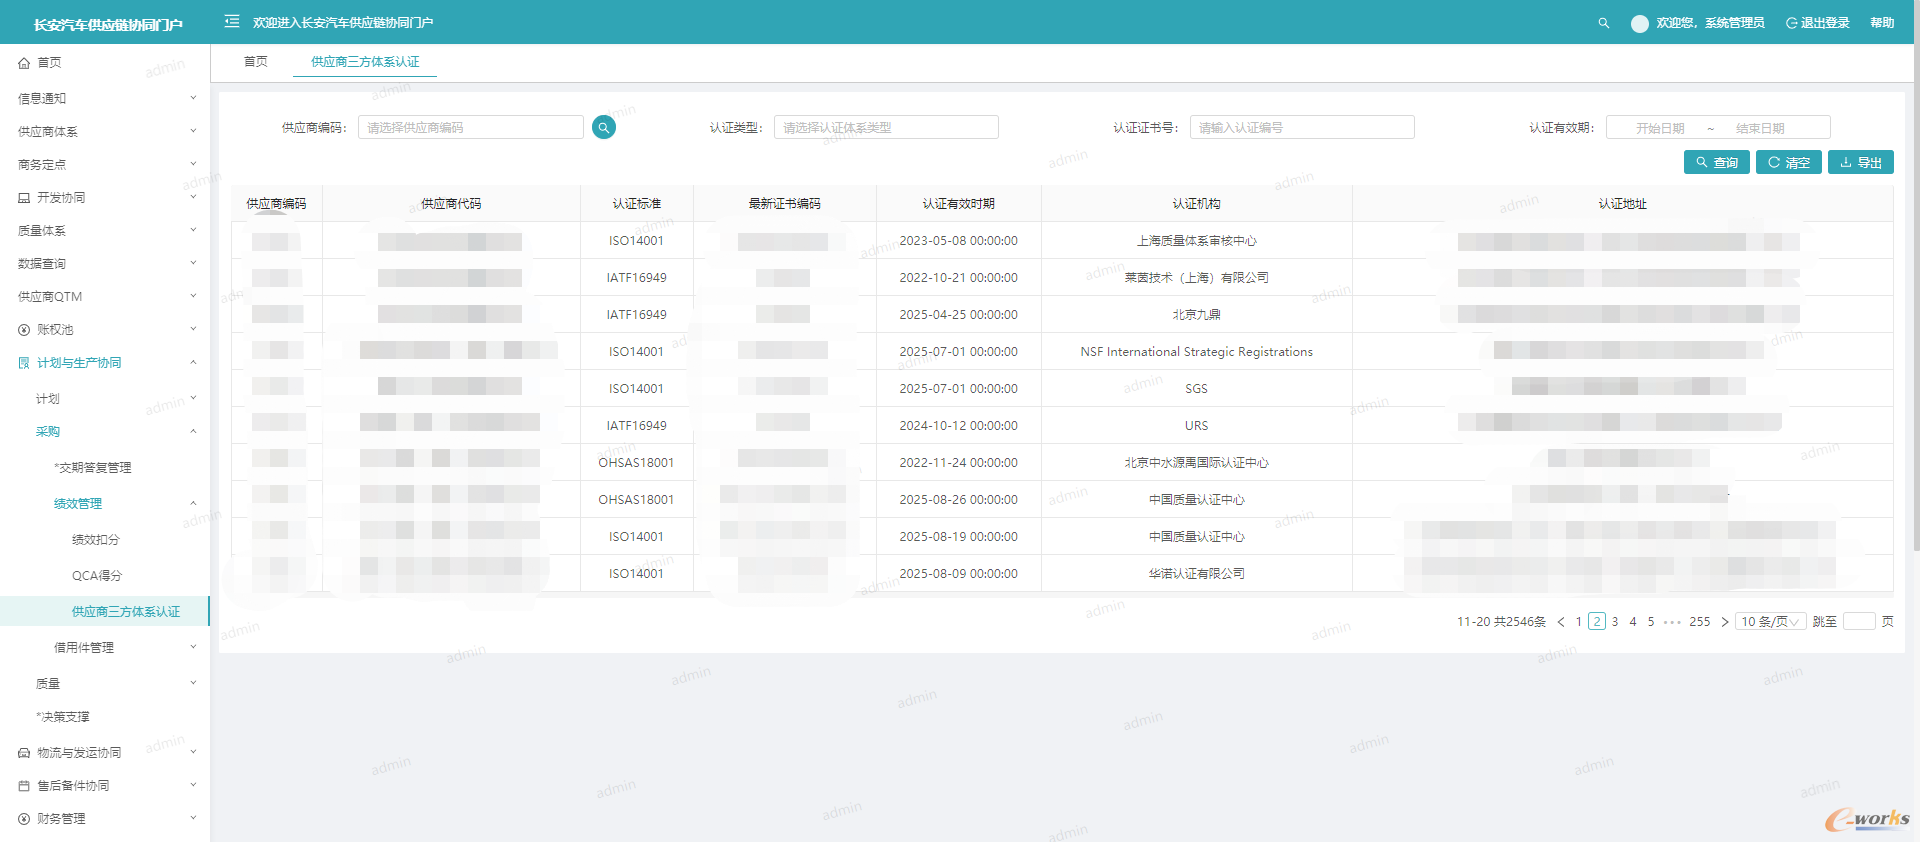Click the 华诺认证有限公司 cell
The width and height of the screenshot is (1920, 842).
tap(1197, 574)
